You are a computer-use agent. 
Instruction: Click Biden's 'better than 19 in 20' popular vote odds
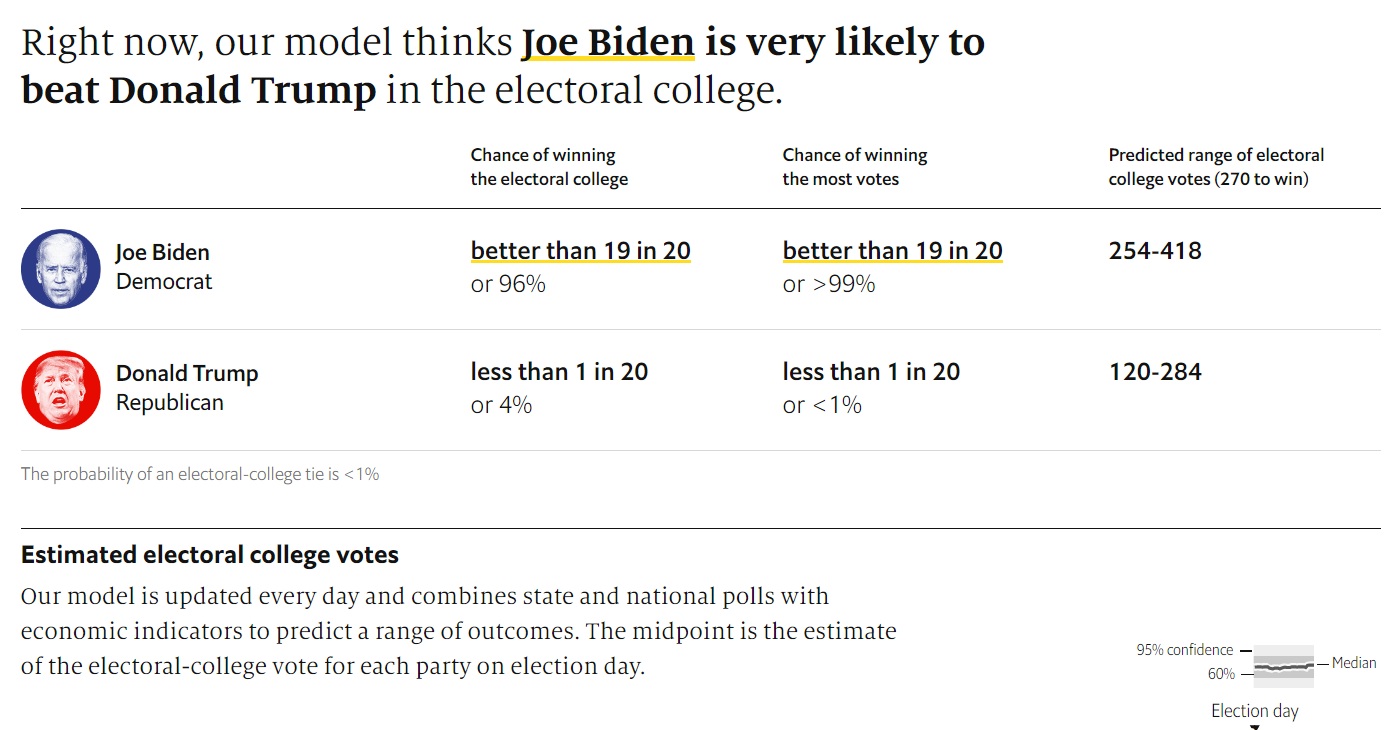pos(892,251)
